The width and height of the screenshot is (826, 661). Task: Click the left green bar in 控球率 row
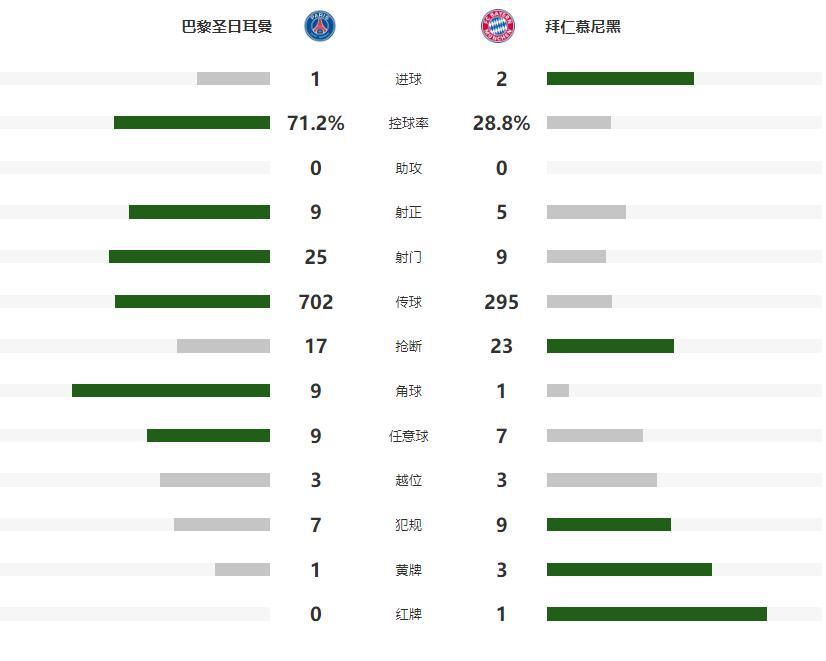[192, 123]
